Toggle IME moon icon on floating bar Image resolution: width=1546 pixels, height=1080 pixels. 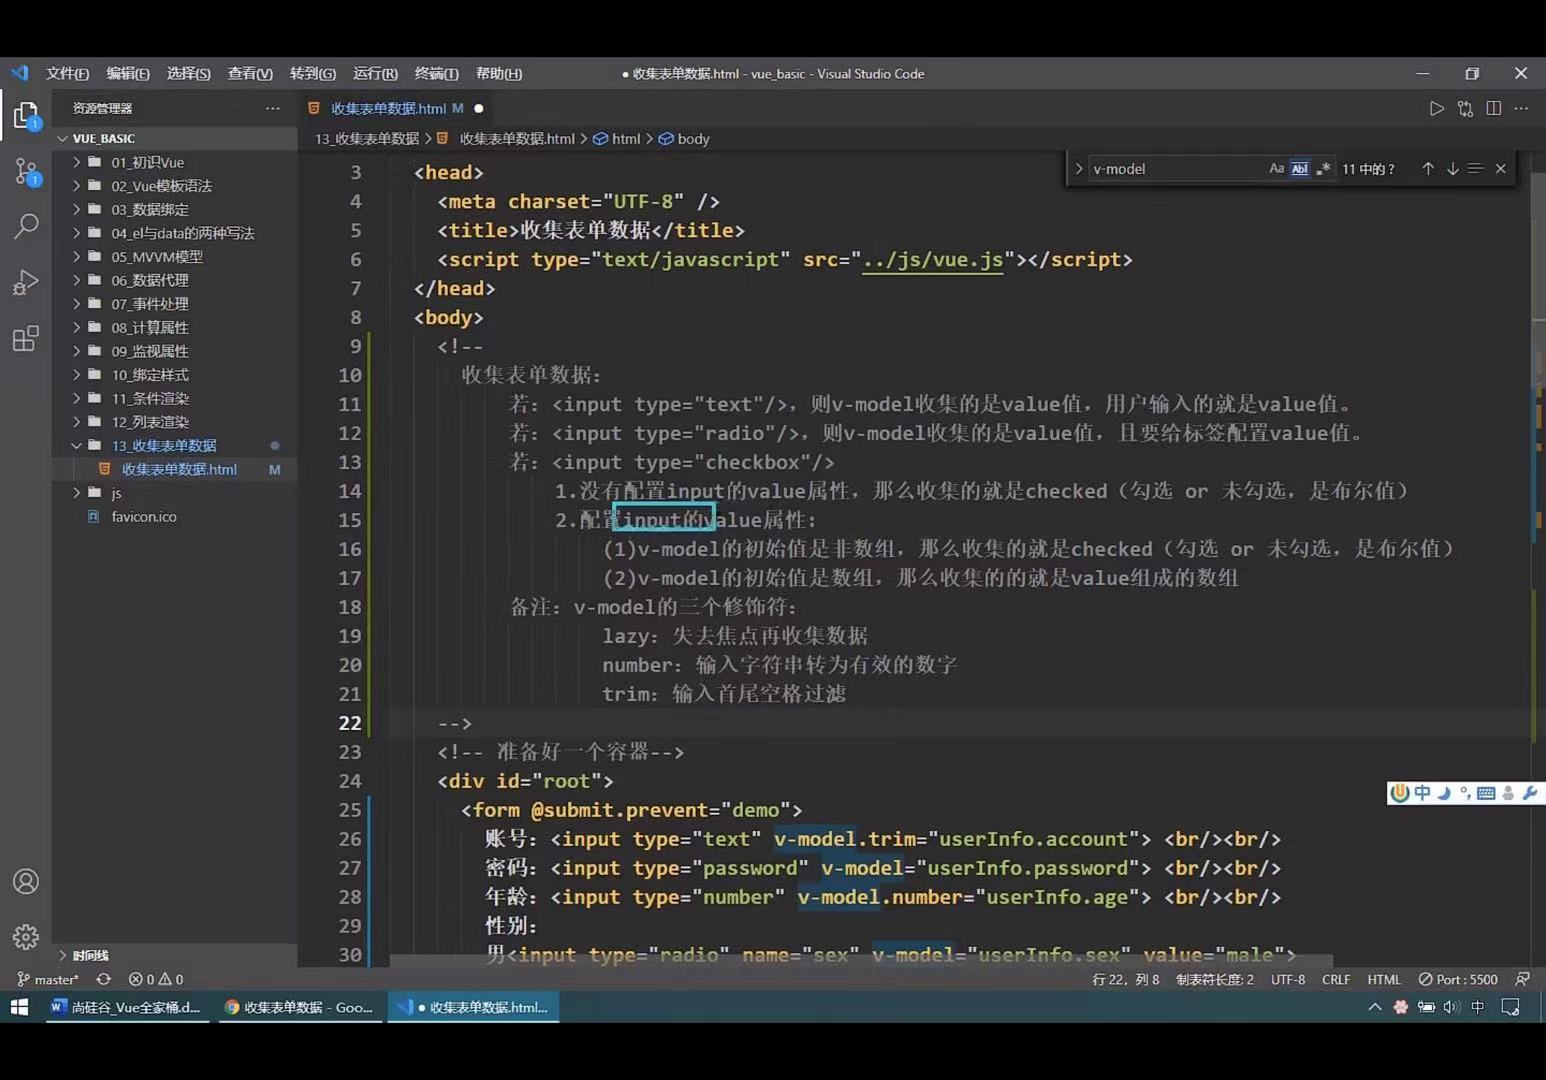click(x=1444, y=793)
